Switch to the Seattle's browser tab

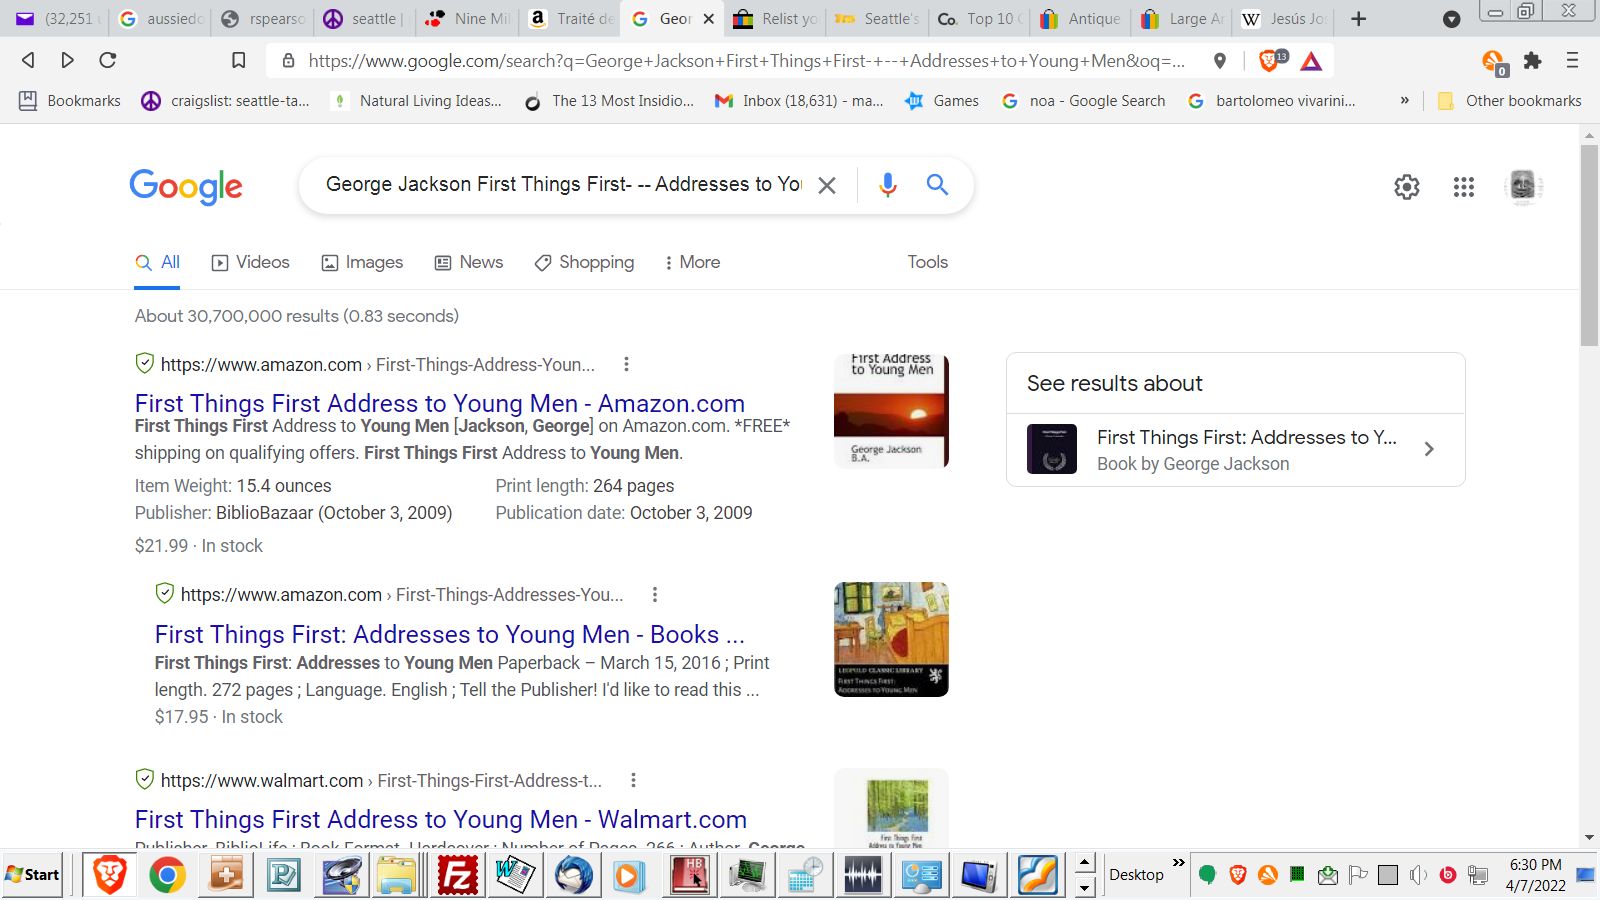[876, 19]
